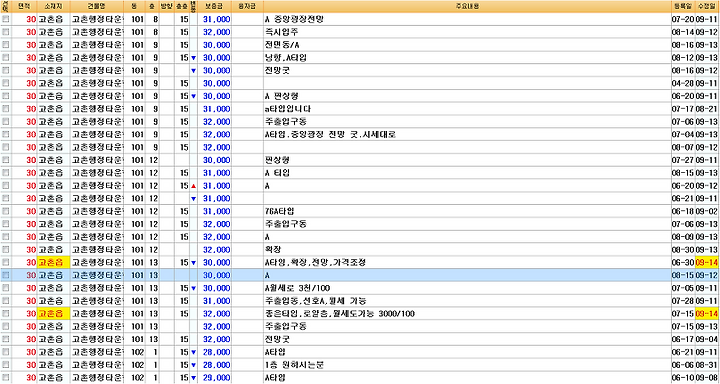Click the highlighted 09-14 date in the row registered 07-15, 좋은타입
This screenshot has width=720, height=384.
coord(707,314)
